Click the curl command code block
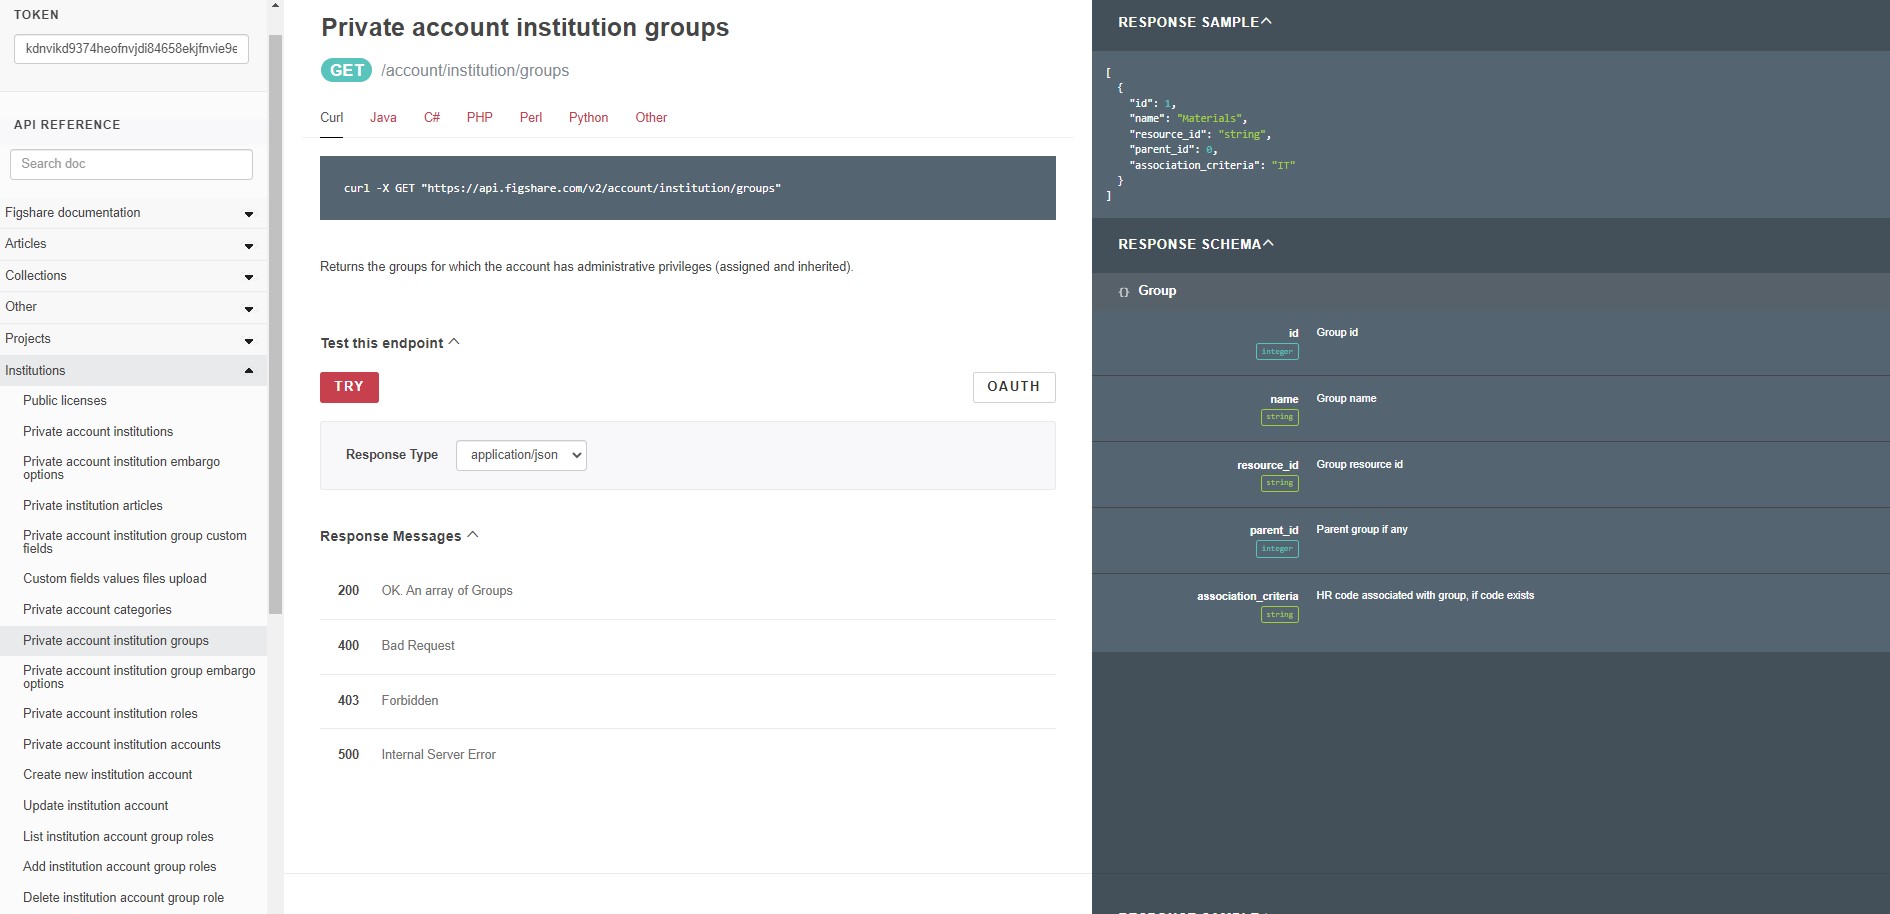 pos(688,188)
